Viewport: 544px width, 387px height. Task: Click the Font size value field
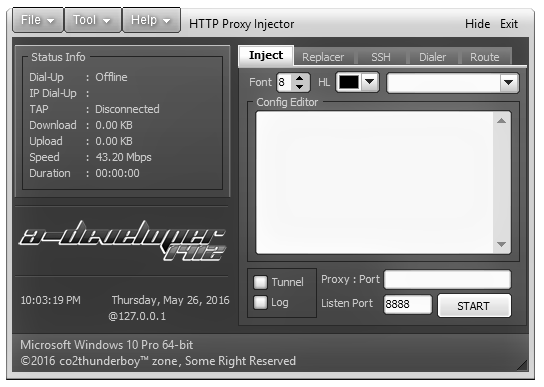[x=285, y=82]
